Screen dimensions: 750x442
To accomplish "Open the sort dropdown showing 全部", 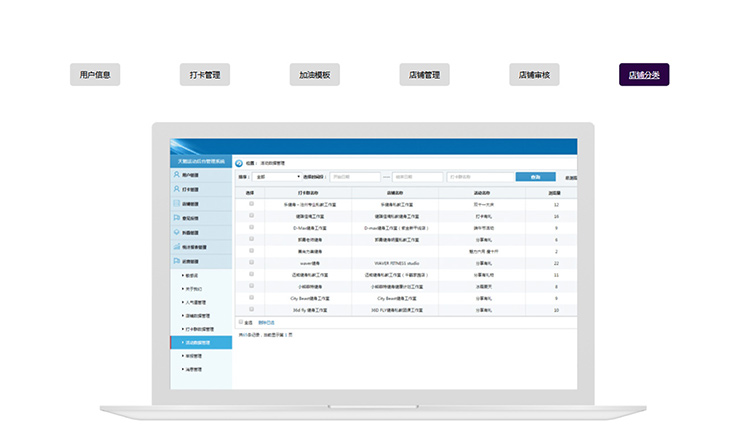I will [x=277, y=177].
